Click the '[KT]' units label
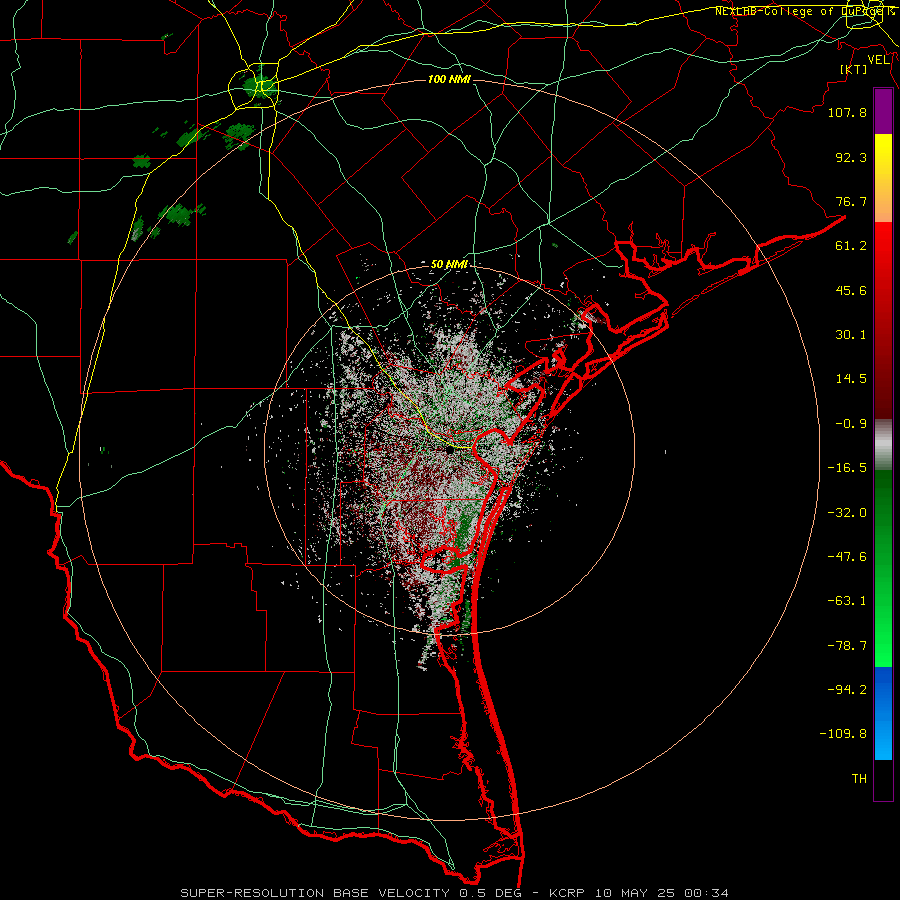 point(854,69)
